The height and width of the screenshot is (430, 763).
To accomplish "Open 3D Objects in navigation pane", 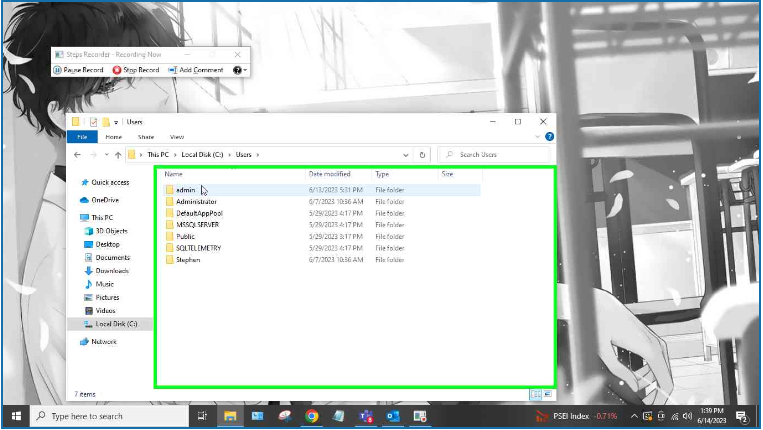I will point(111,231).
